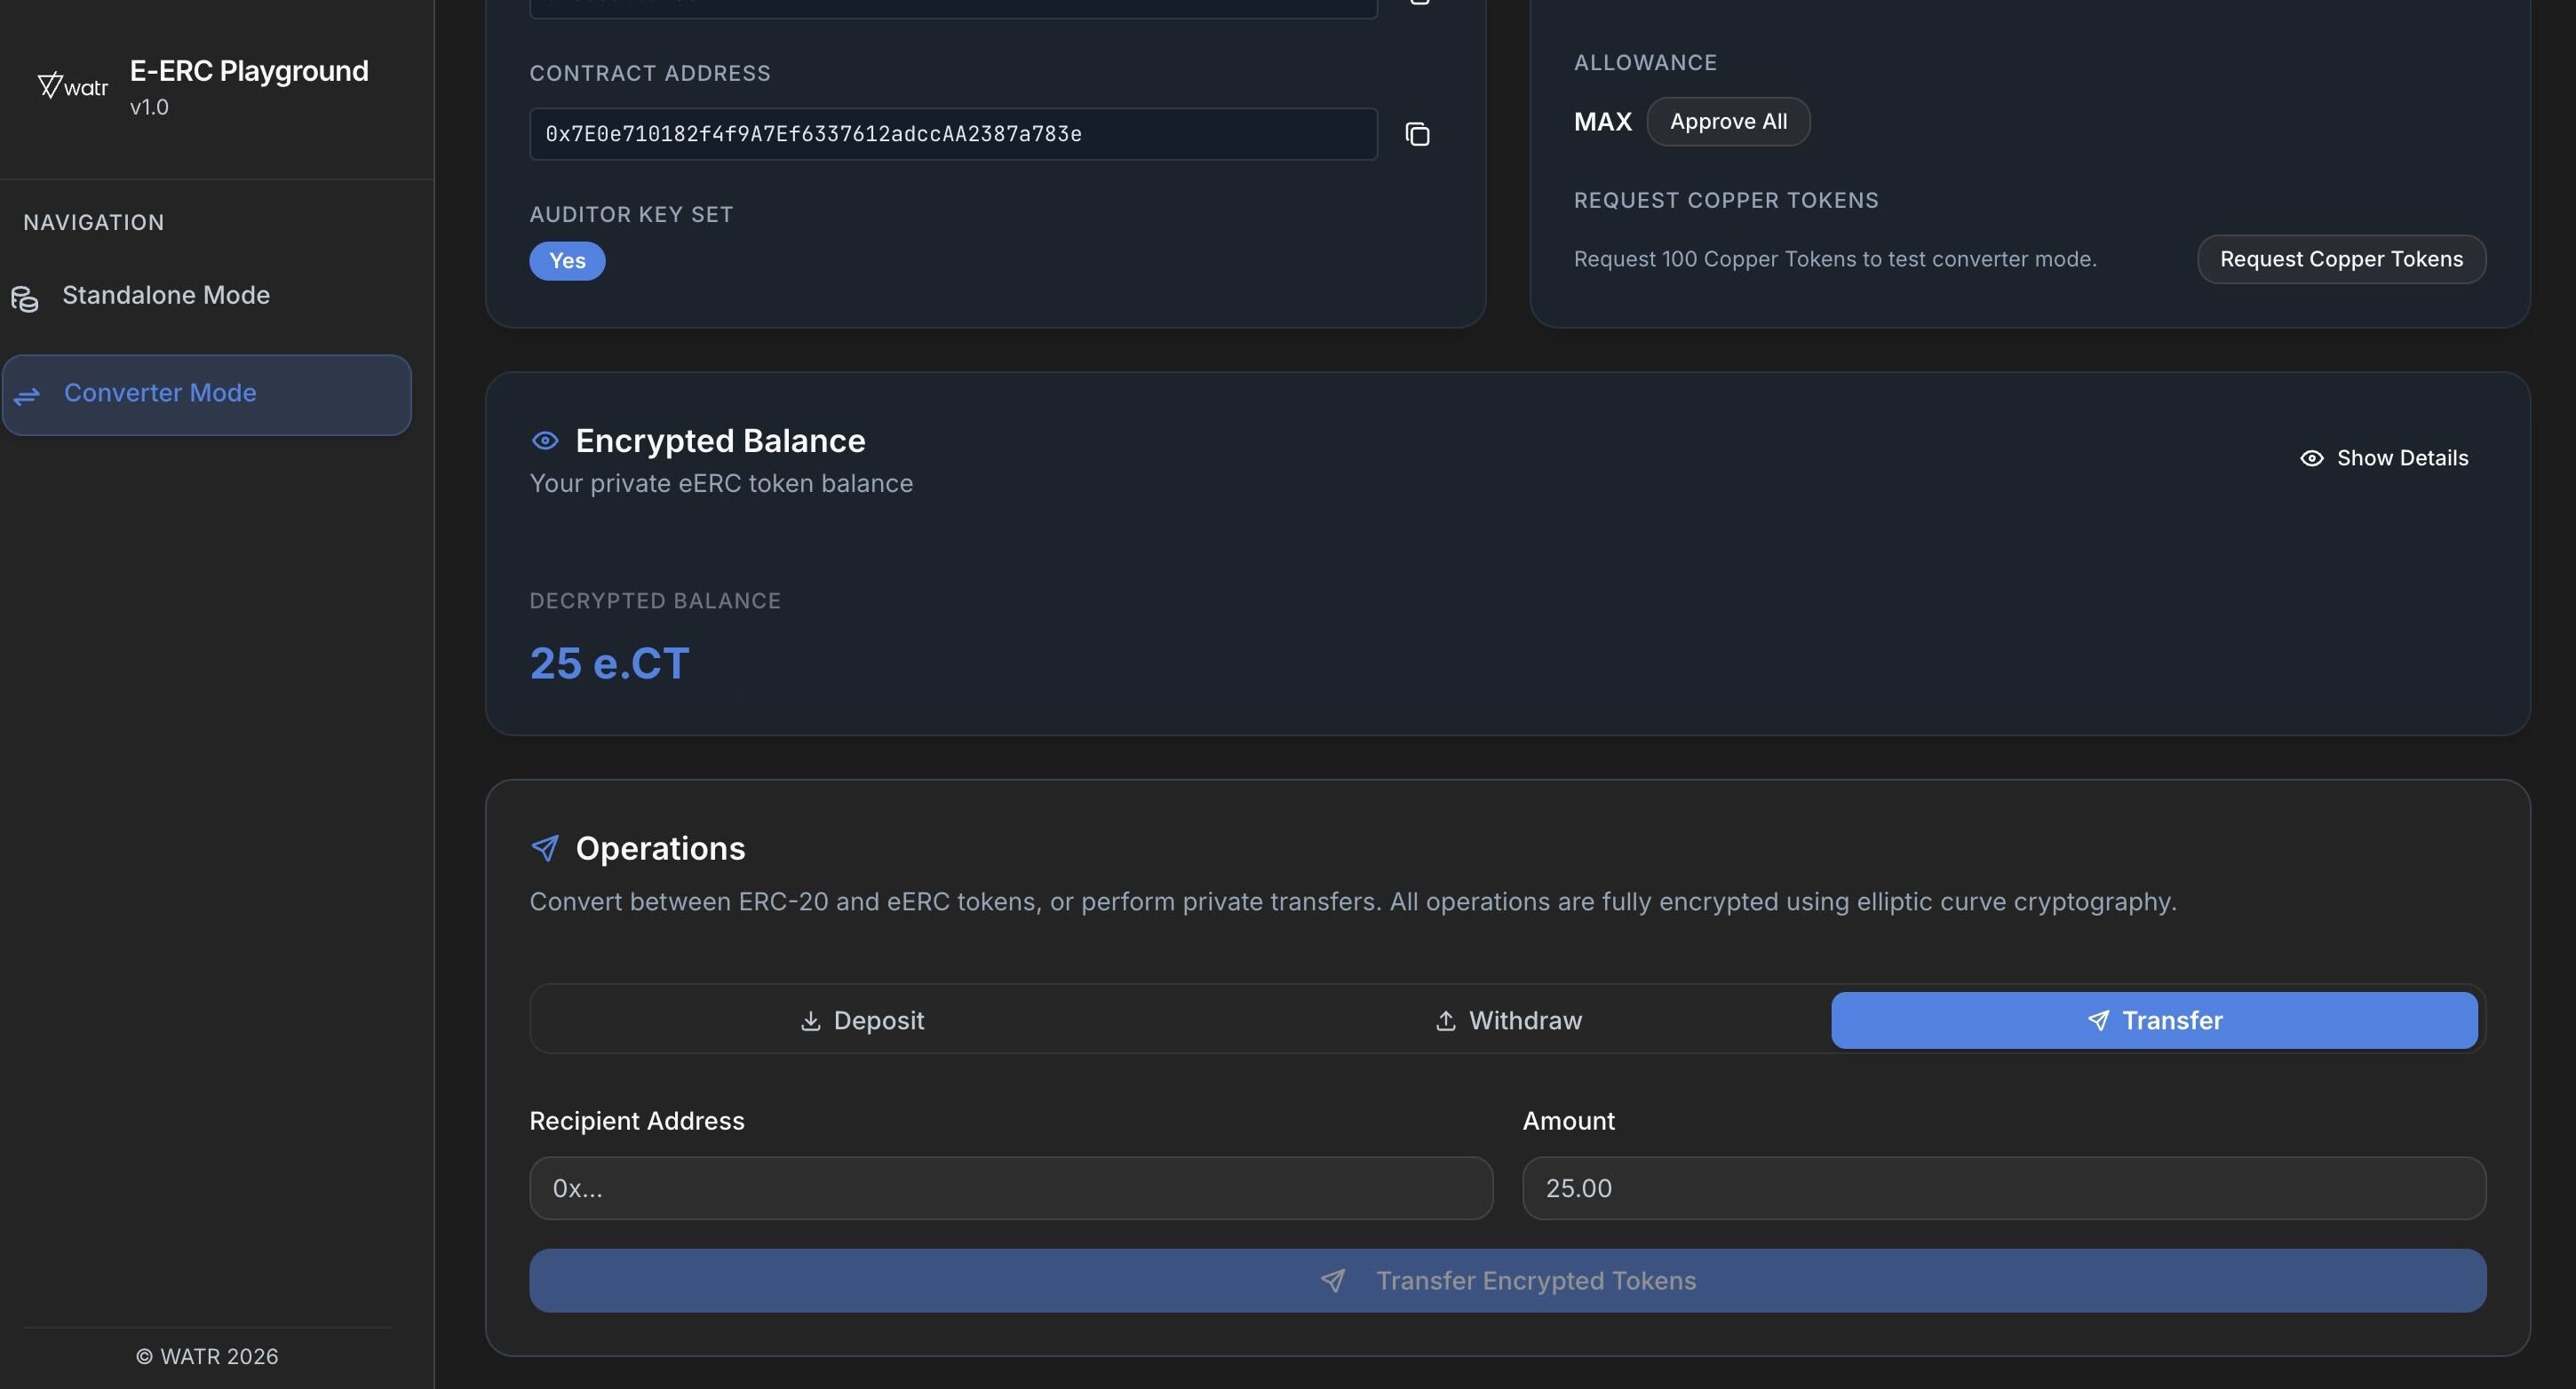Click the swap arrows icon beside Converter Mode
Image resolution: width=2576 pixels, height=1389 pixels.
26,396
